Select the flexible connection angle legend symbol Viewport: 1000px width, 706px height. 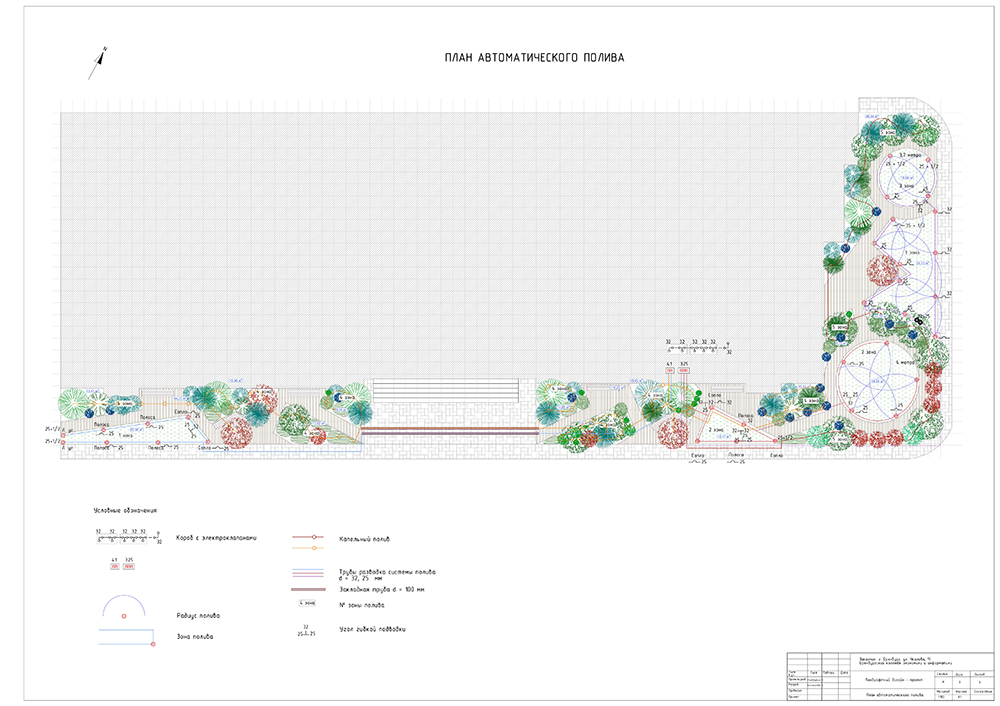click(x=309, y=630)
